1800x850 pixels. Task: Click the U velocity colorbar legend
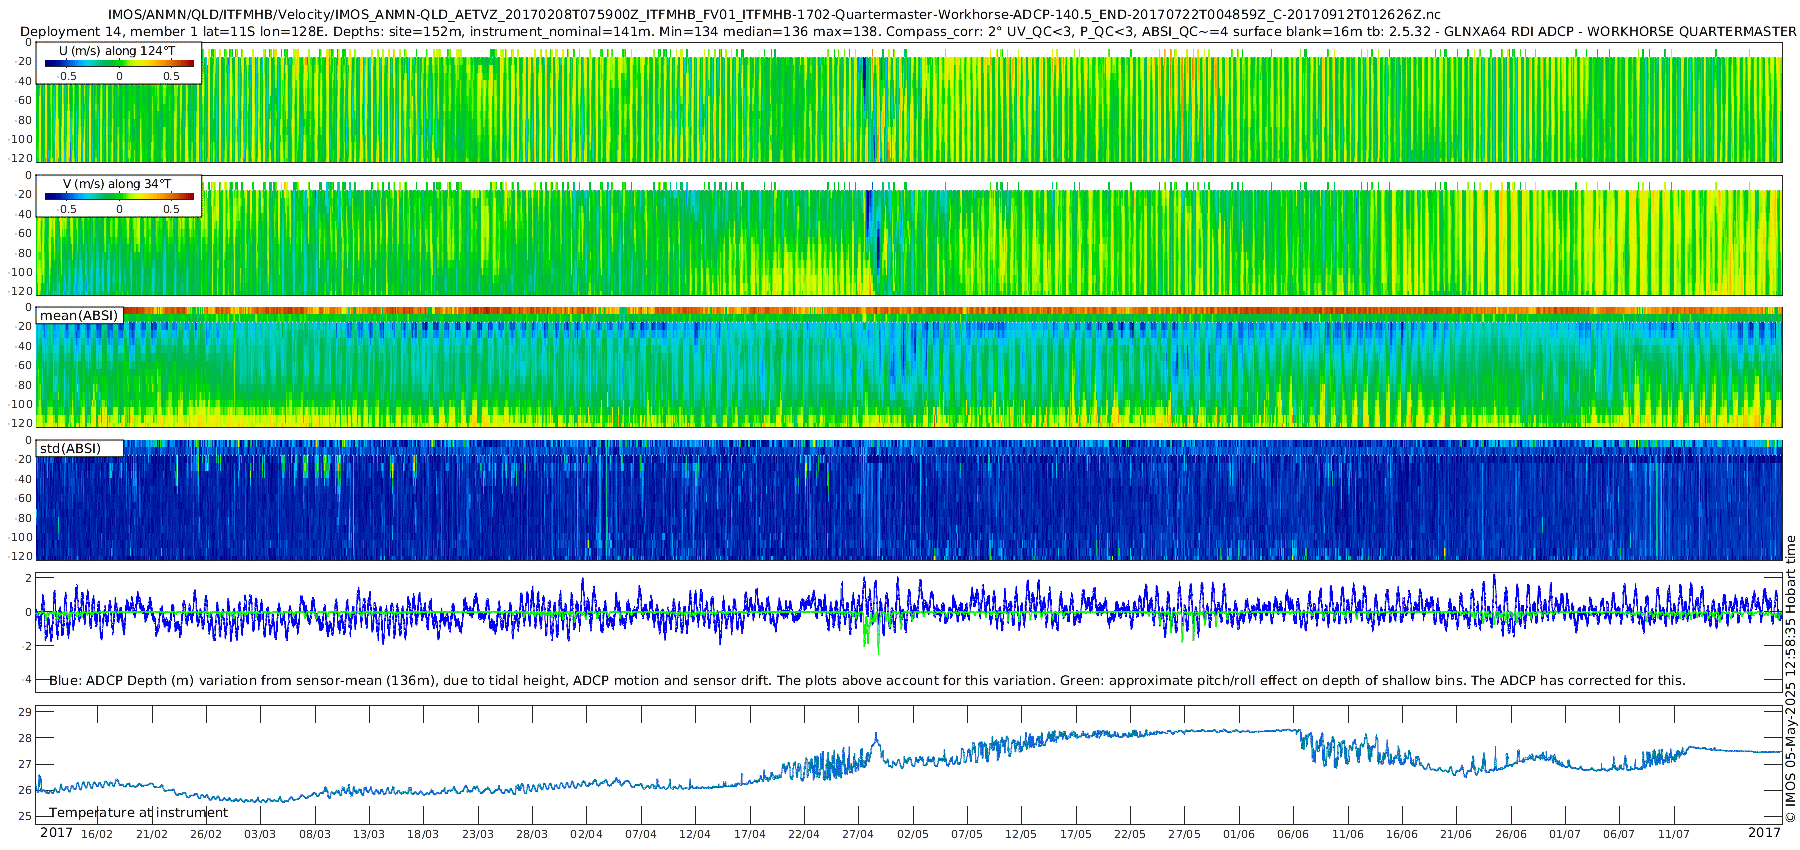(119, 64)
